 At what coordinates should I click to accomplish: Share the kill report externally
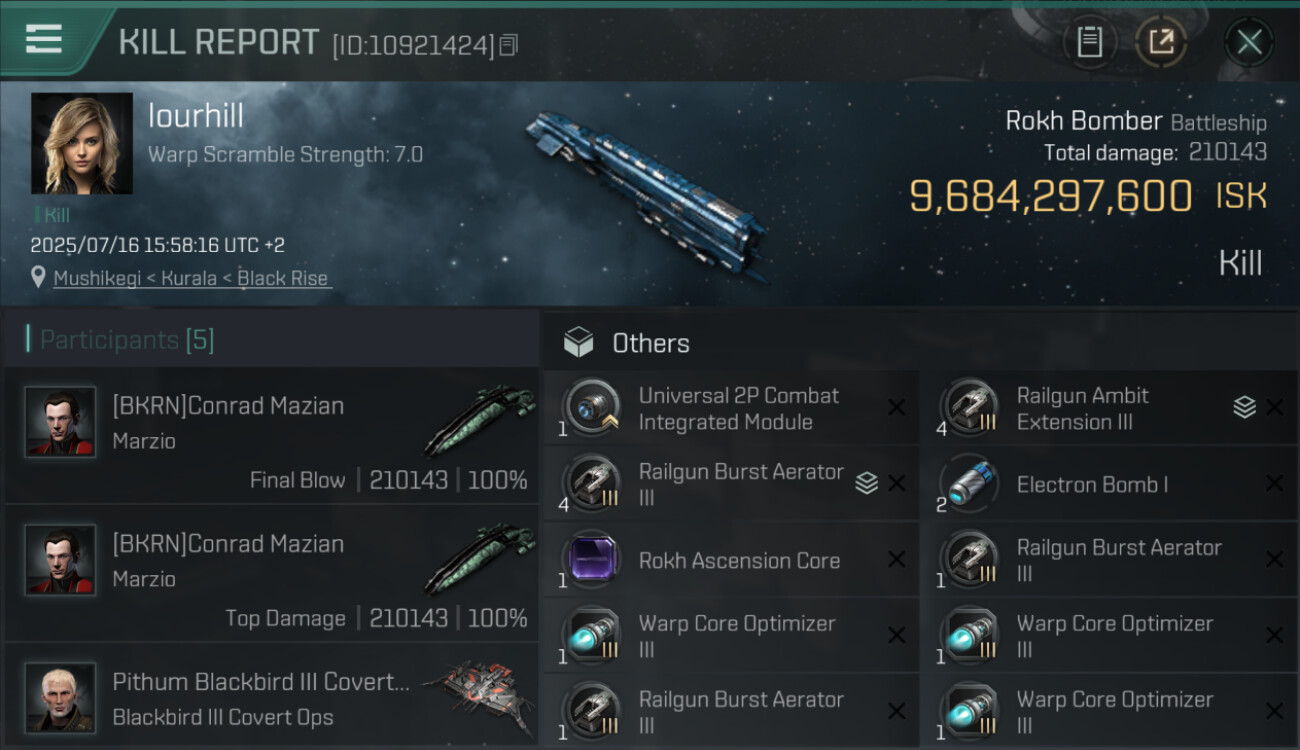click(x=1161, y=42)
